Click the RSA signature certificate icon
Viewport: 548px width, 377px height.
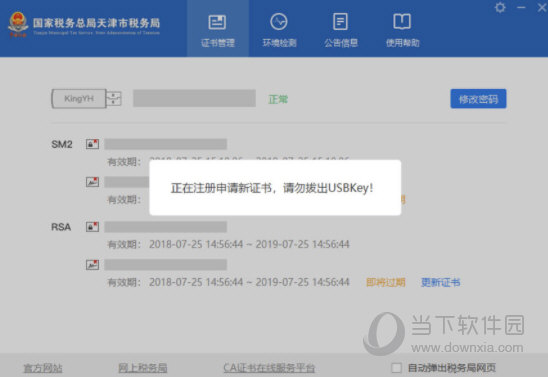pyautogui.click(x=93, y=264)
